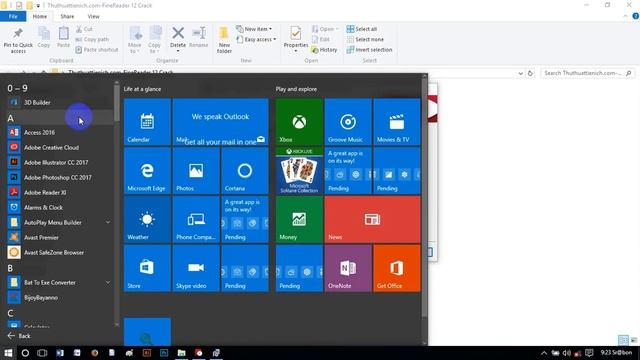Open BijoyBayanno app

pos(59,298)
